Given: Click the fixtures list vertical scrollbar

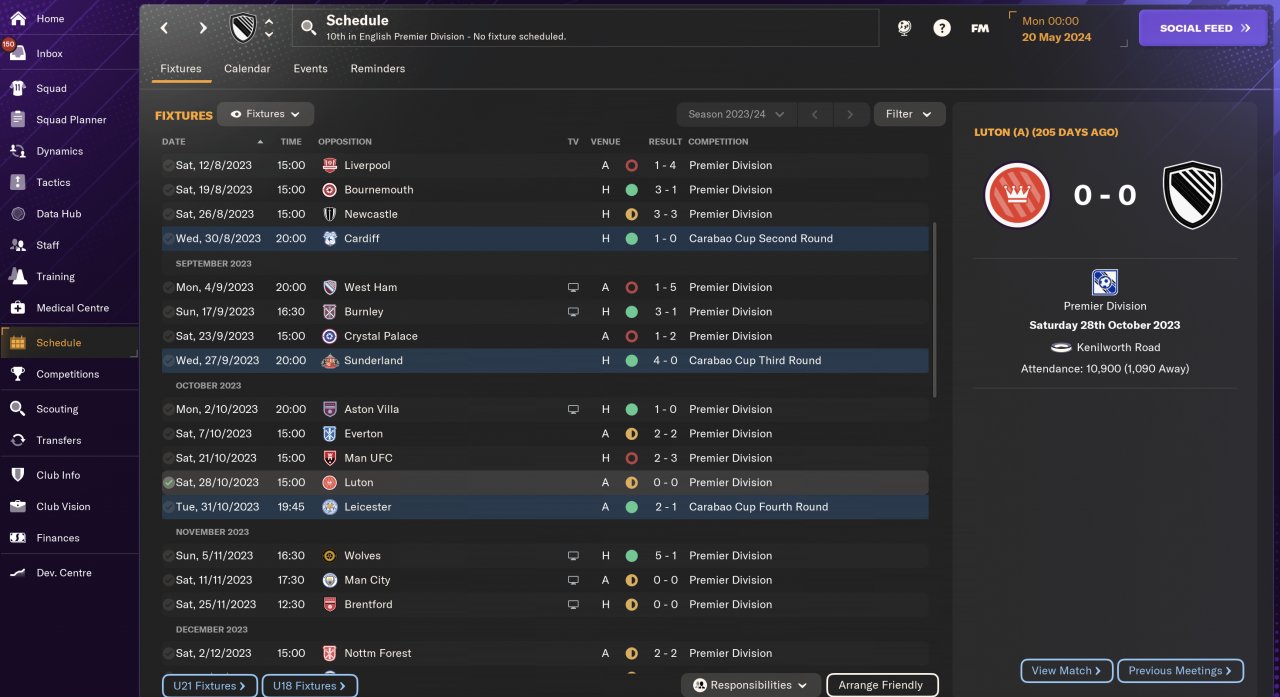Looking at the screenshot, I should (934, 310).
